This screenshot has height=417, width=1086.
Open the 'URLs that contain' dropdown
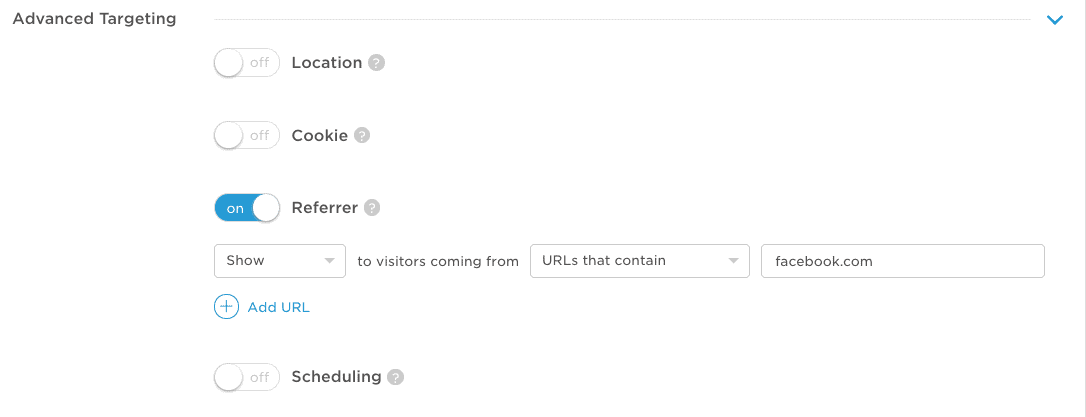coord(639,261)
